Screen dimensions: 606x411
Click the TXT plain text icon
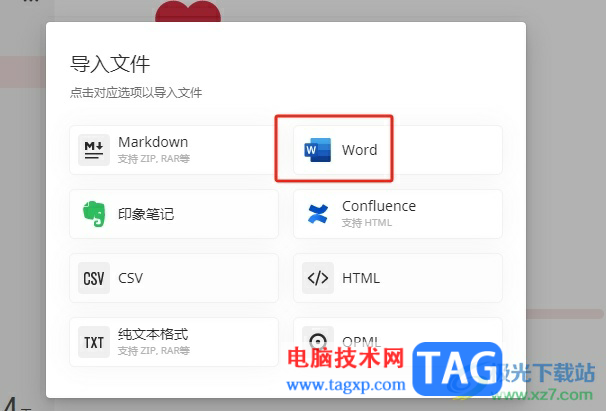(x=94, y=342)
